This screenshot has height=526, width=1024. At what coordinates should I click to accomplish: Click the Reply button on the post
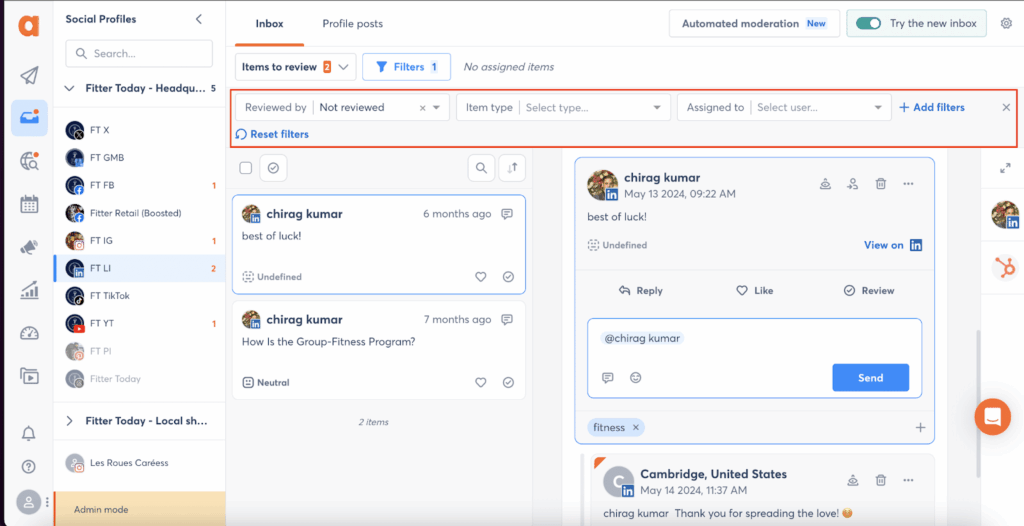(x=641, y=291)
